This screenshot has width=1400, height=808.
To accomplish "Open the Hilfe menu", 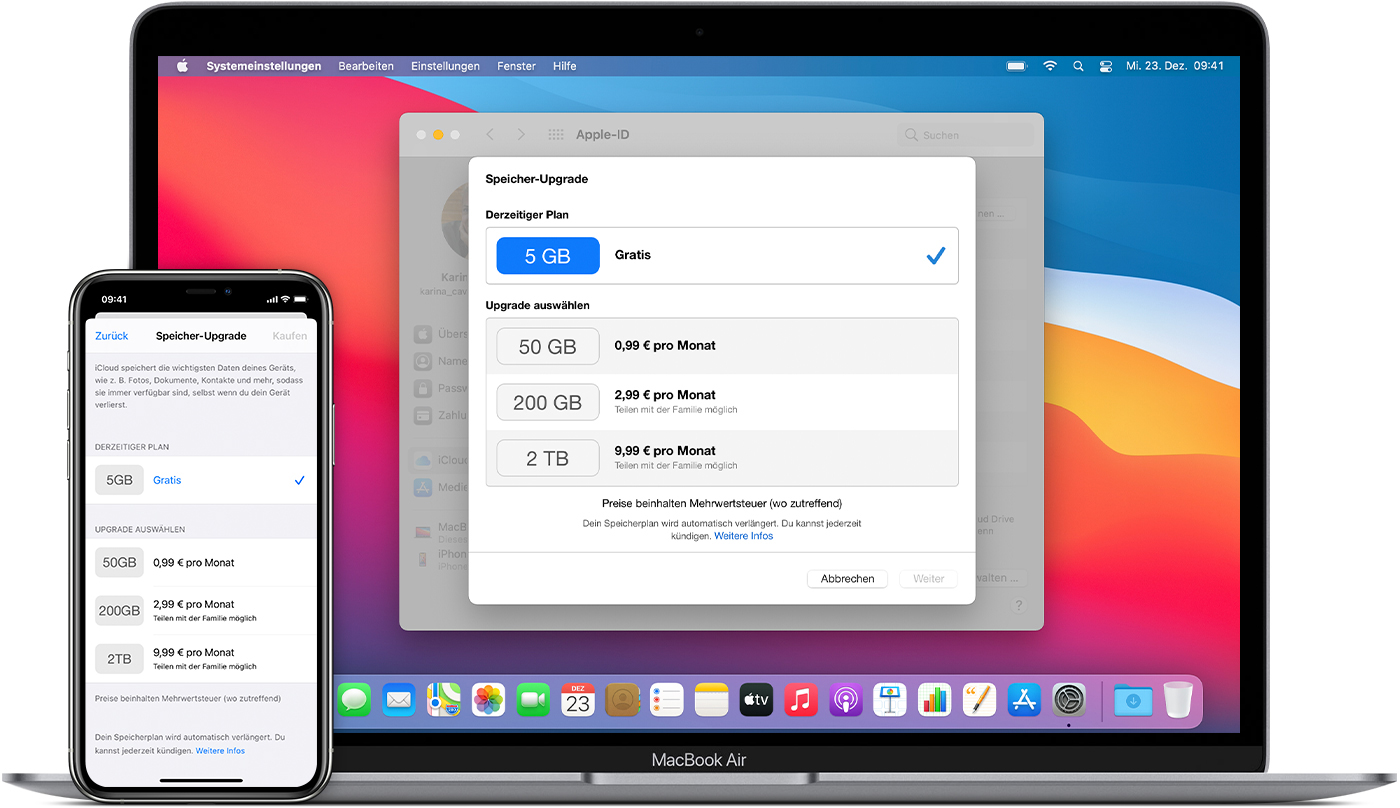I will click(564, 66).
